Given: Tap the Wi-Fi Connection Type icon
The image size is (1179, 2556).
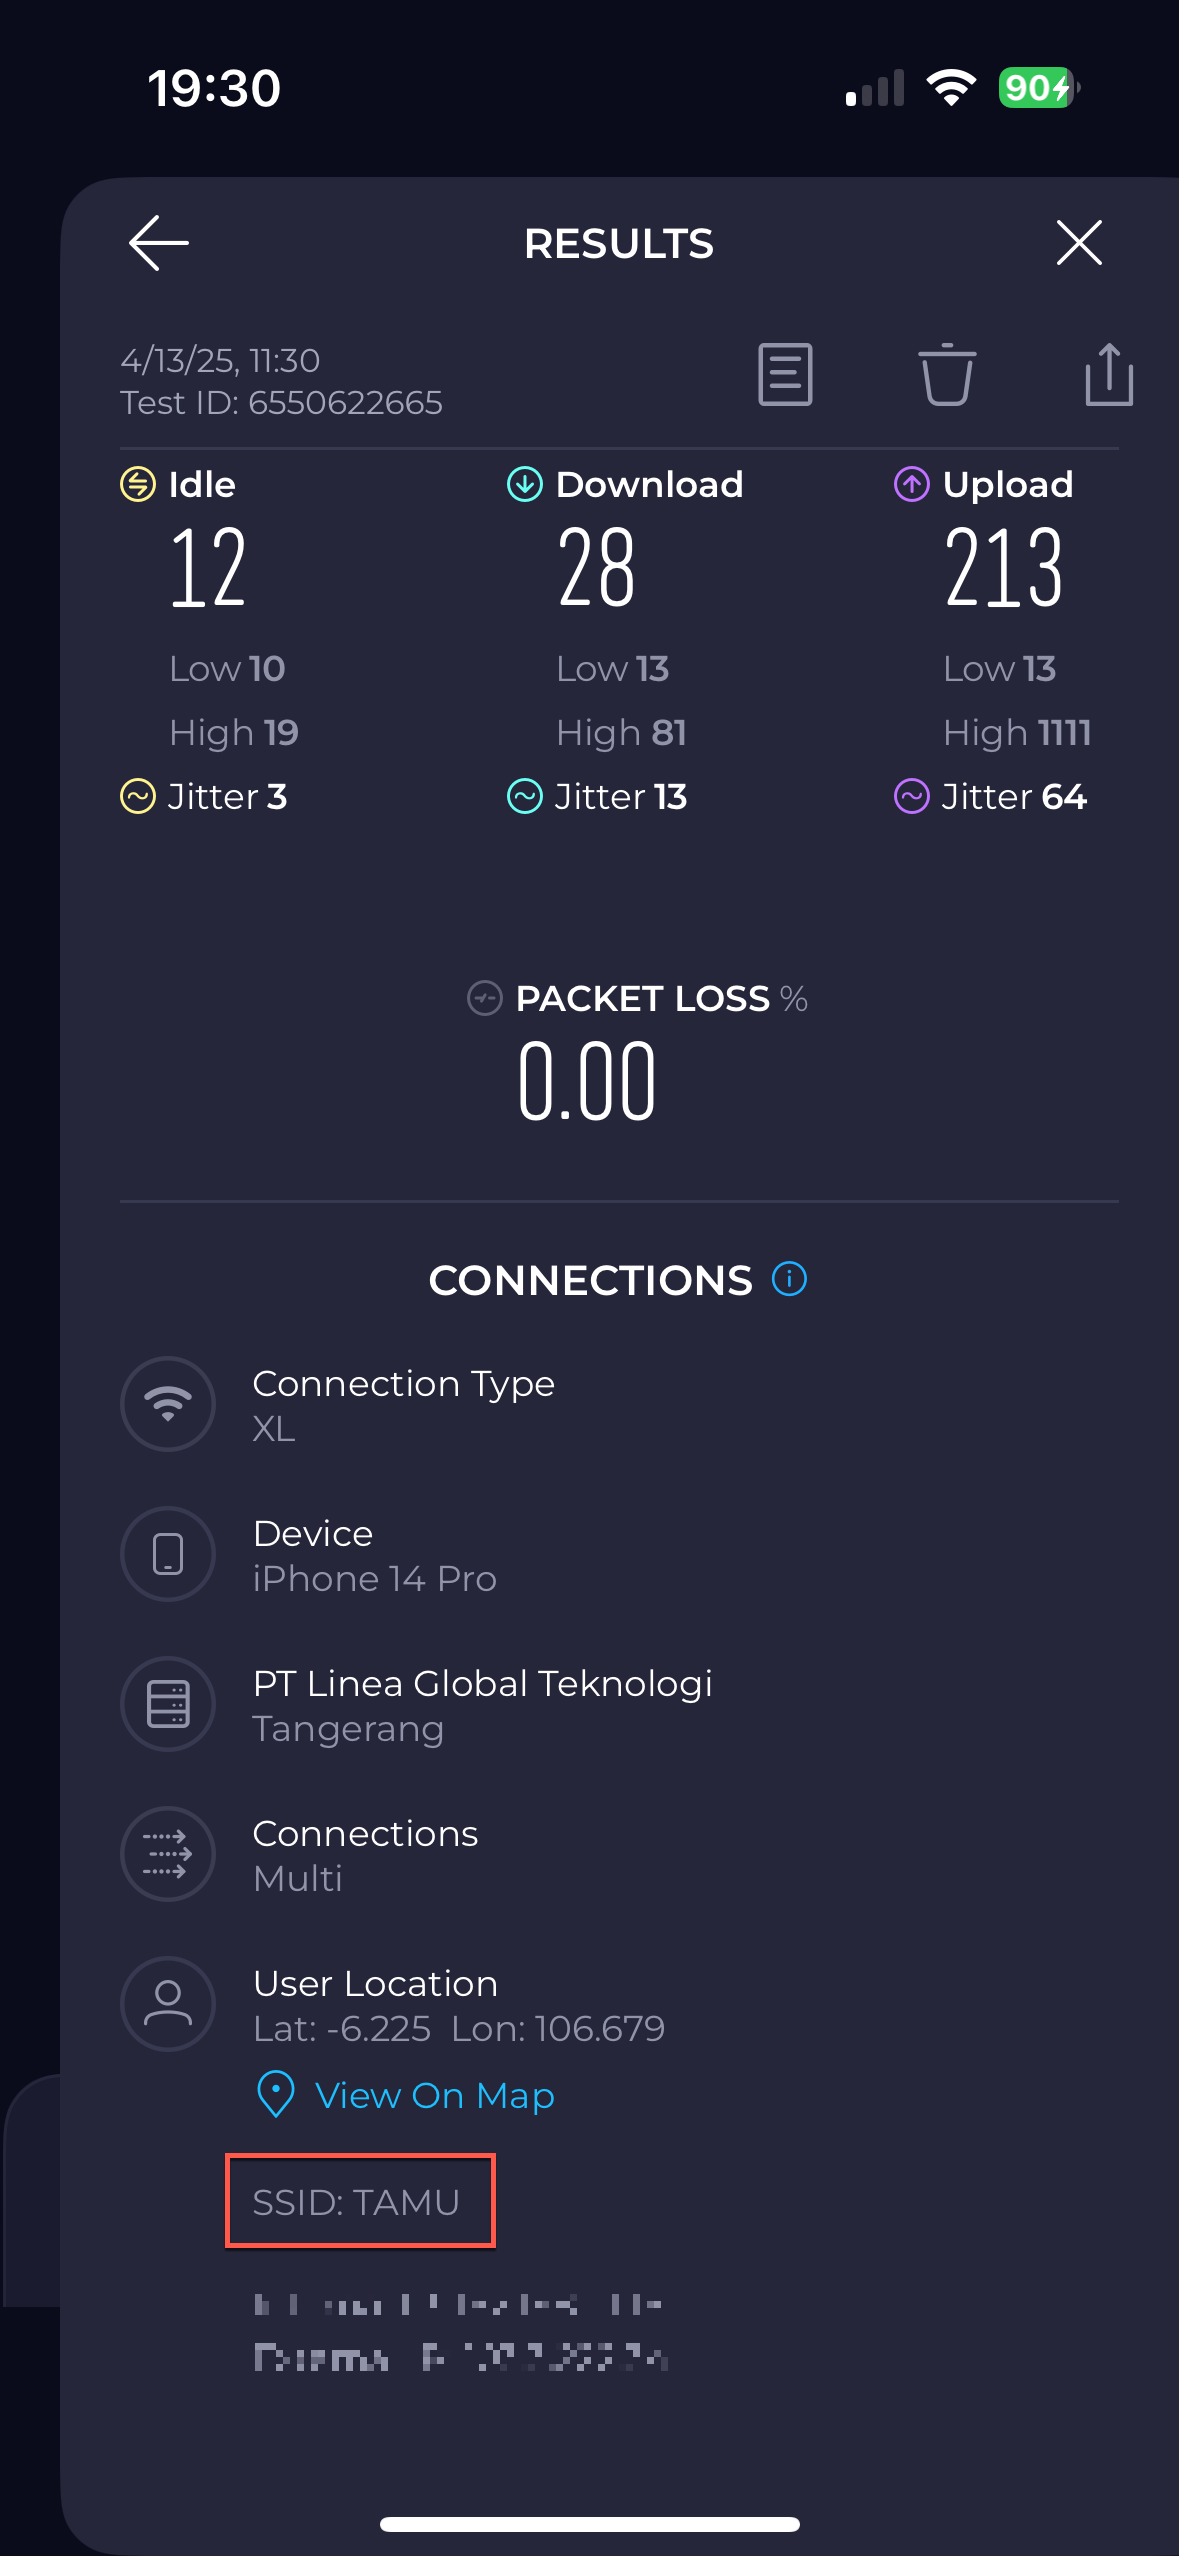Looking at the screenshot, I should [168, 1404].
